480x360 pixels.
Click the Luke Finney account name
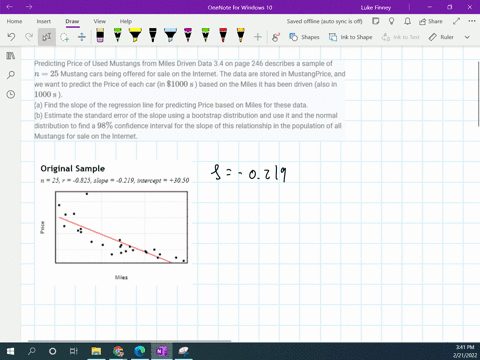tap(376, 7)
